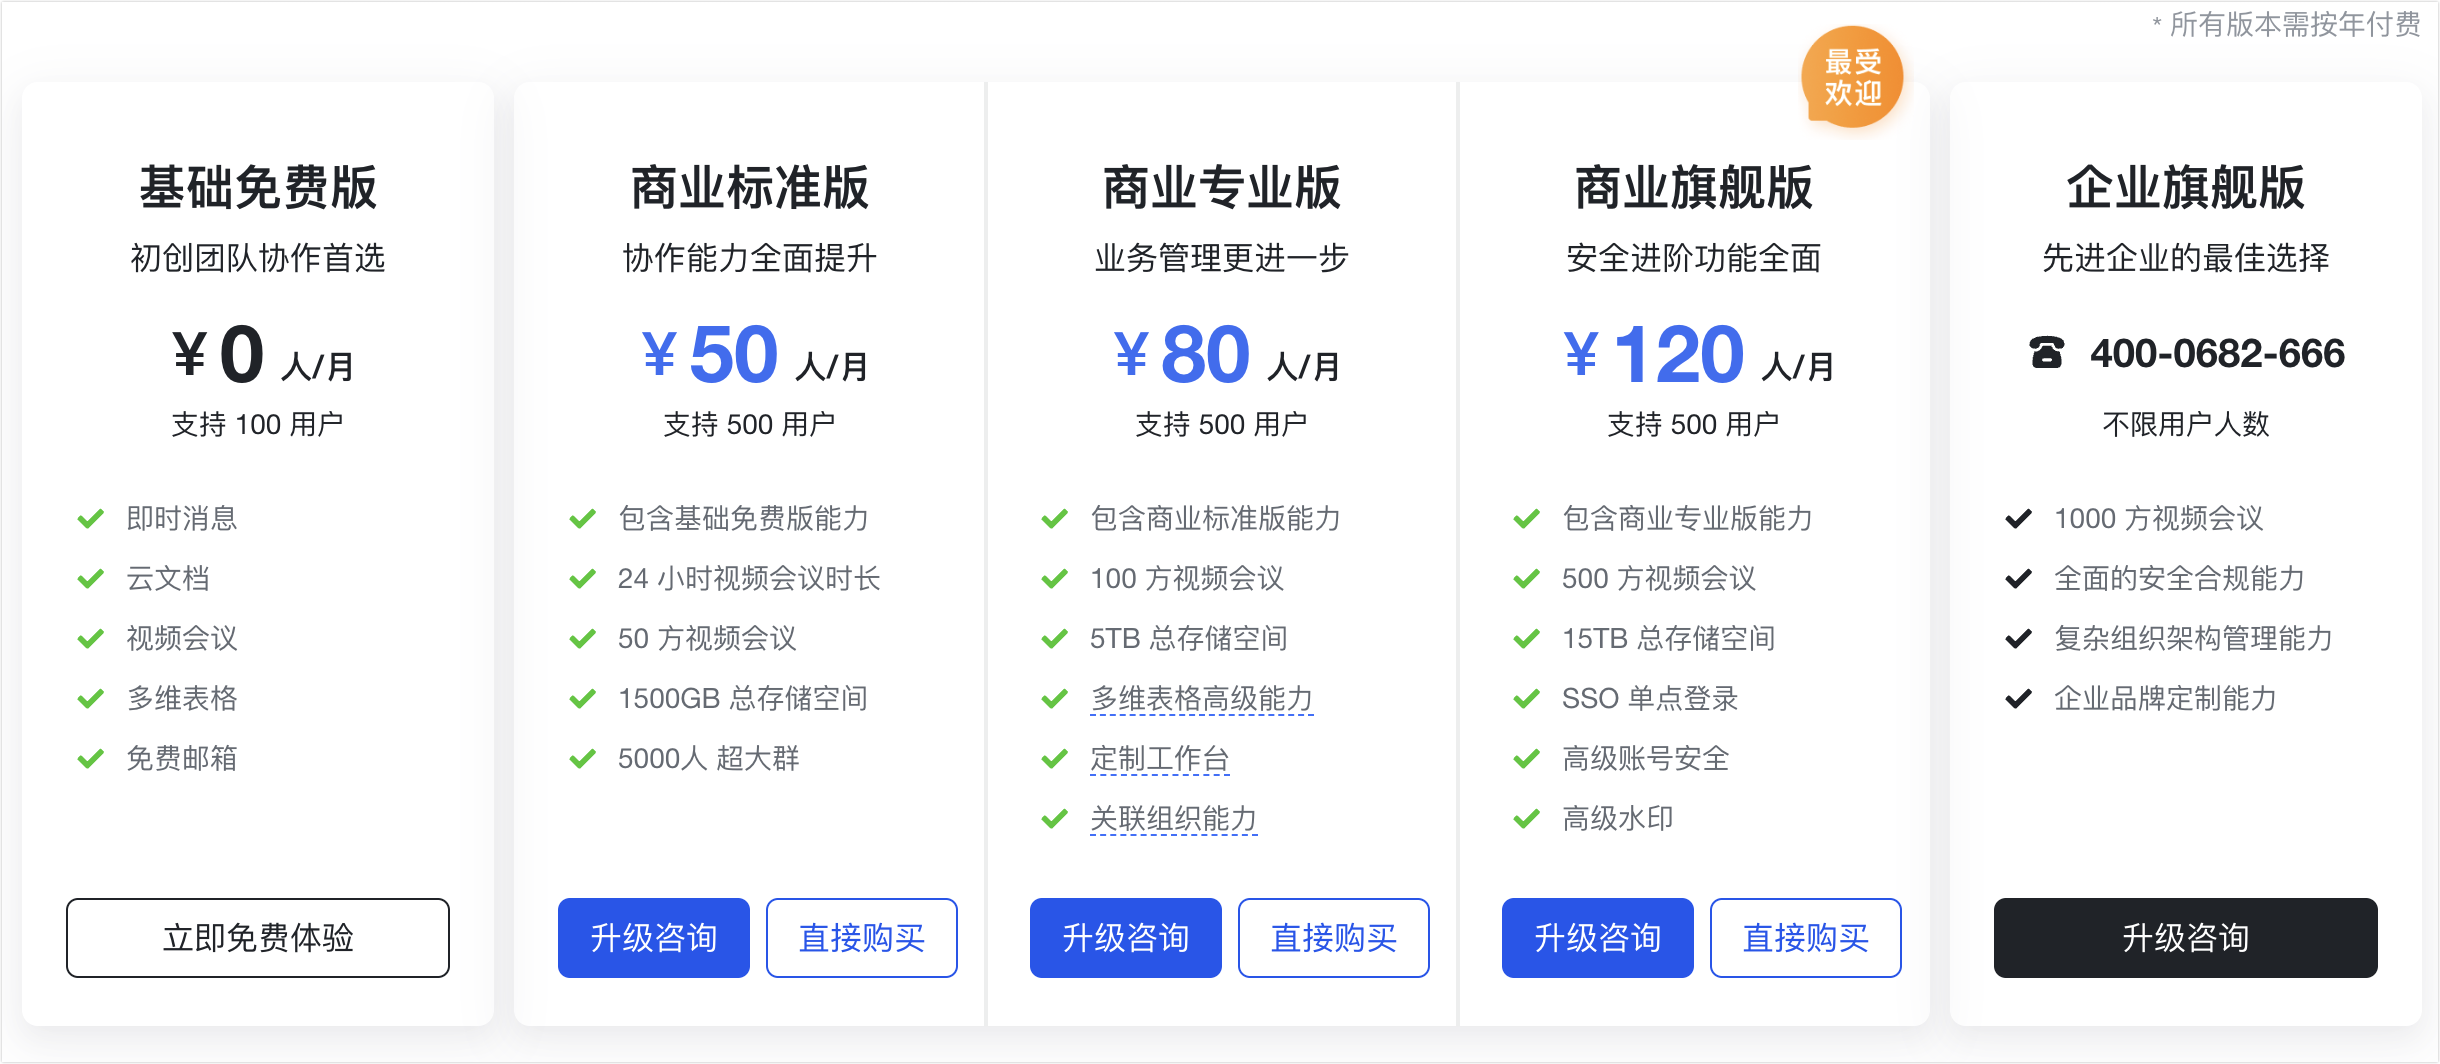Click the checkmark beside SSO 单点登录

click(x=1527, y=698)
